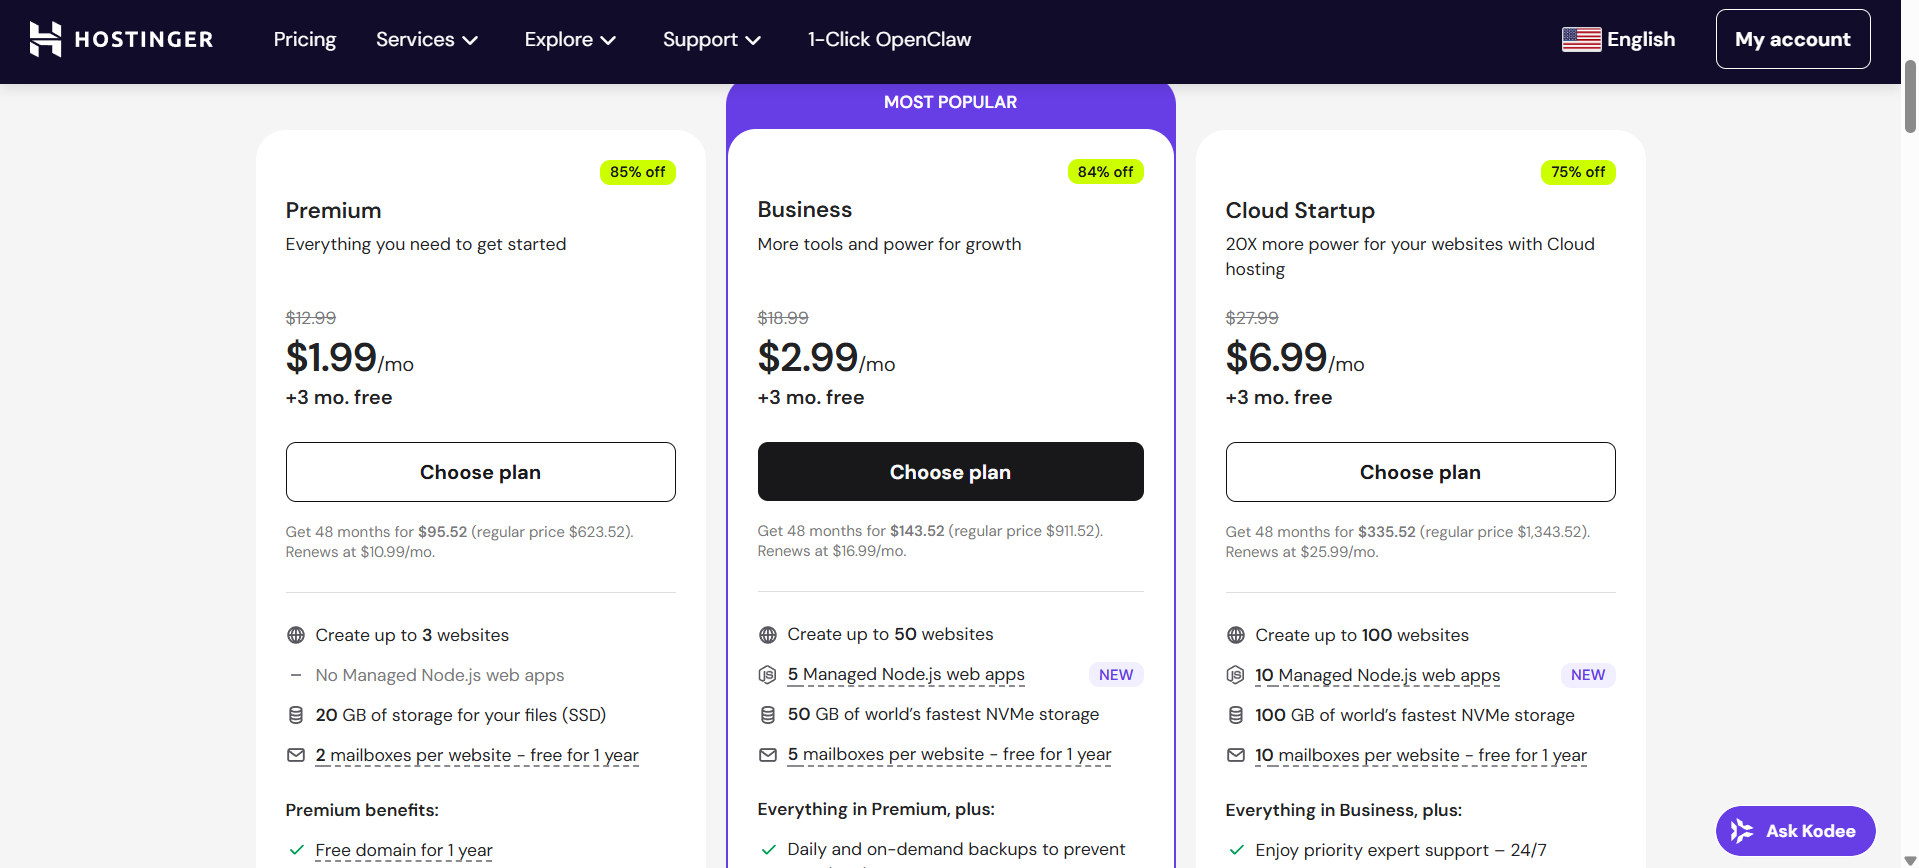Viewport: 1919px width, 868px height.
Task: Click the storage icon next to 20 GB SSD
Action: click(x=295, y=714)
